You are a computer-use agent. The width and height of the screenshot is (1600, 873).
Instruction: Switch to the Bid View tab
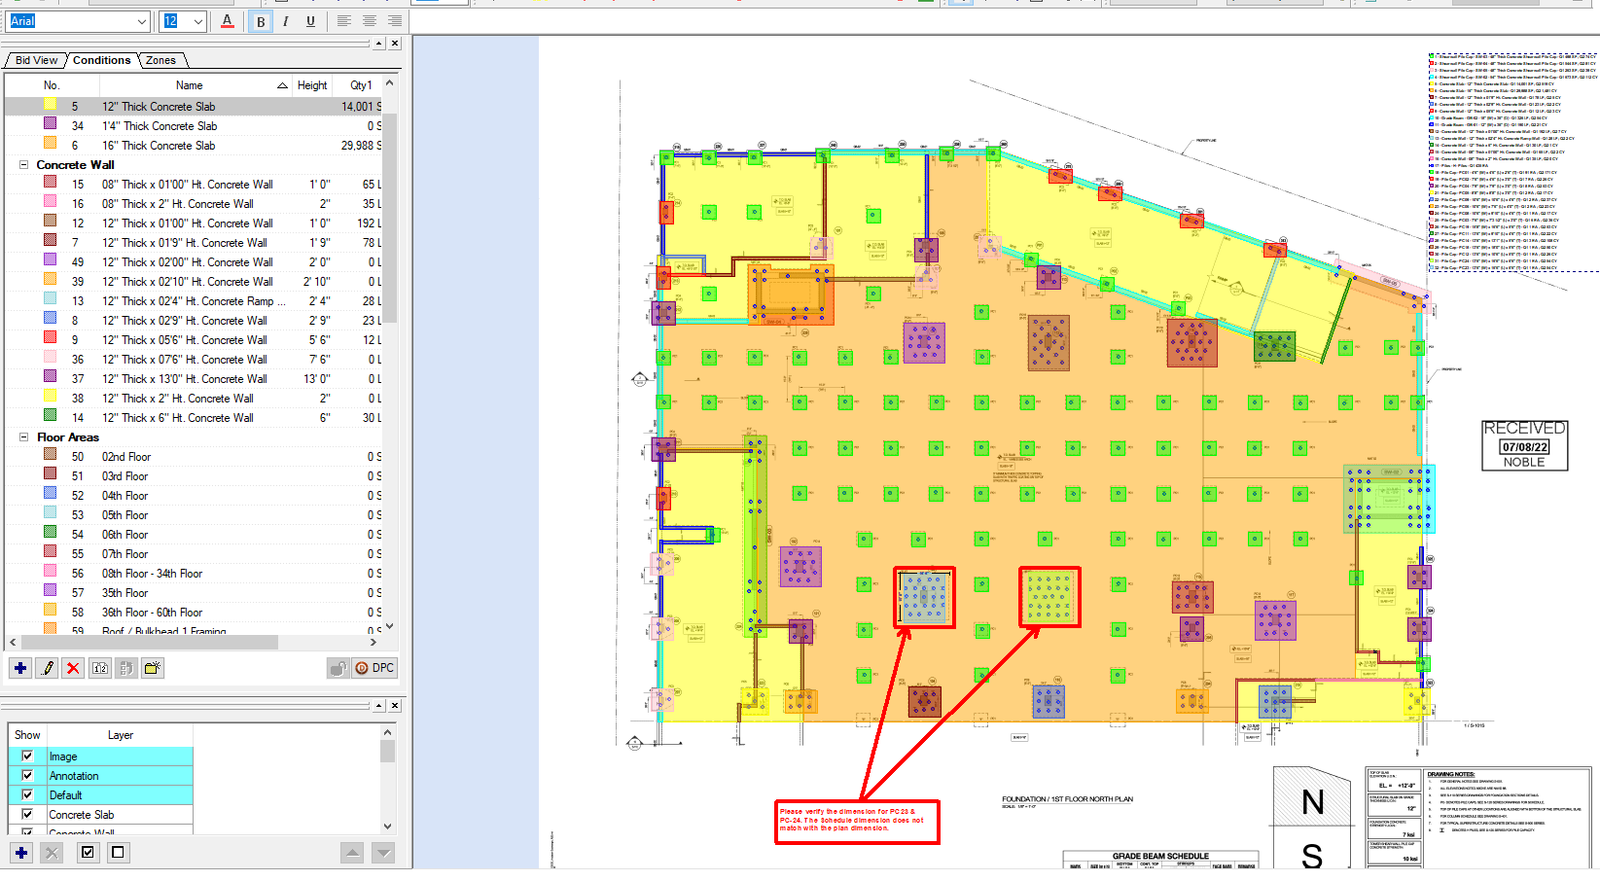36,60
